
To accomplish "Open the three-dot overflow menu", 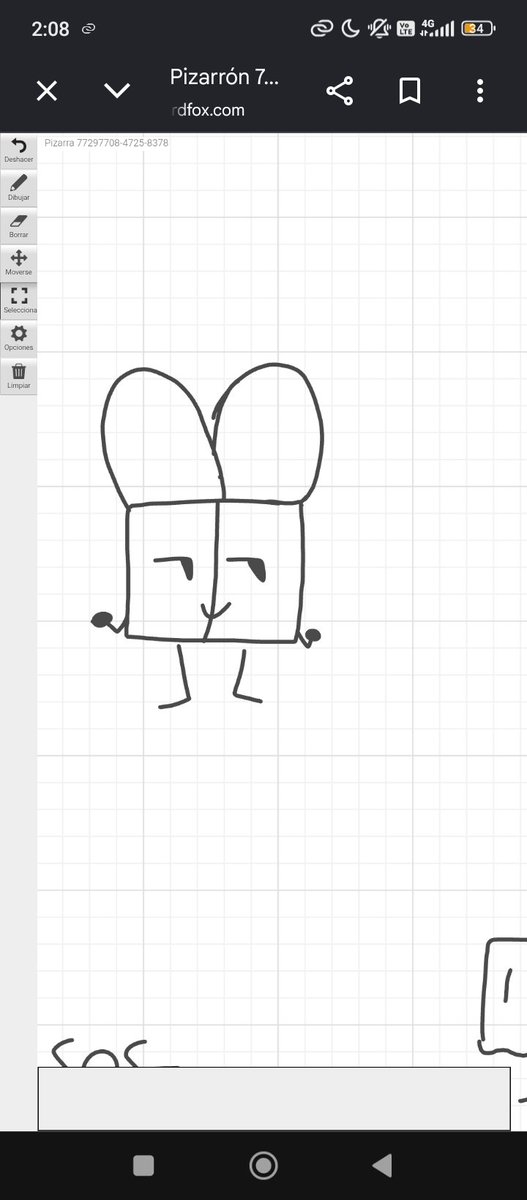I will point(480,91).
